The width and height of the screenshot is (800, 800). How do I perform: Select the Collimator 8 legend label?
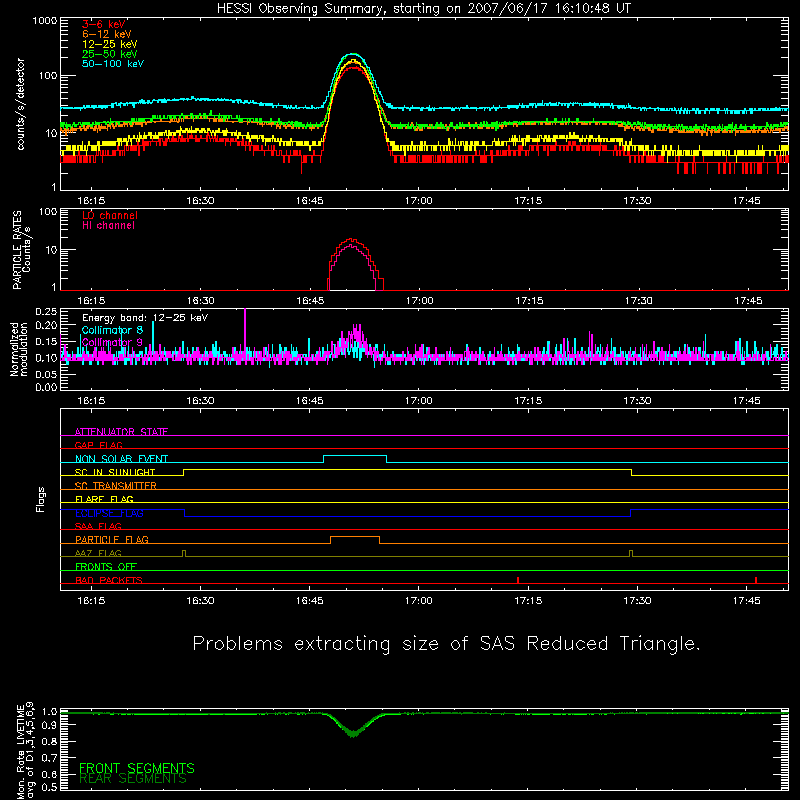(x=112, y=330)
